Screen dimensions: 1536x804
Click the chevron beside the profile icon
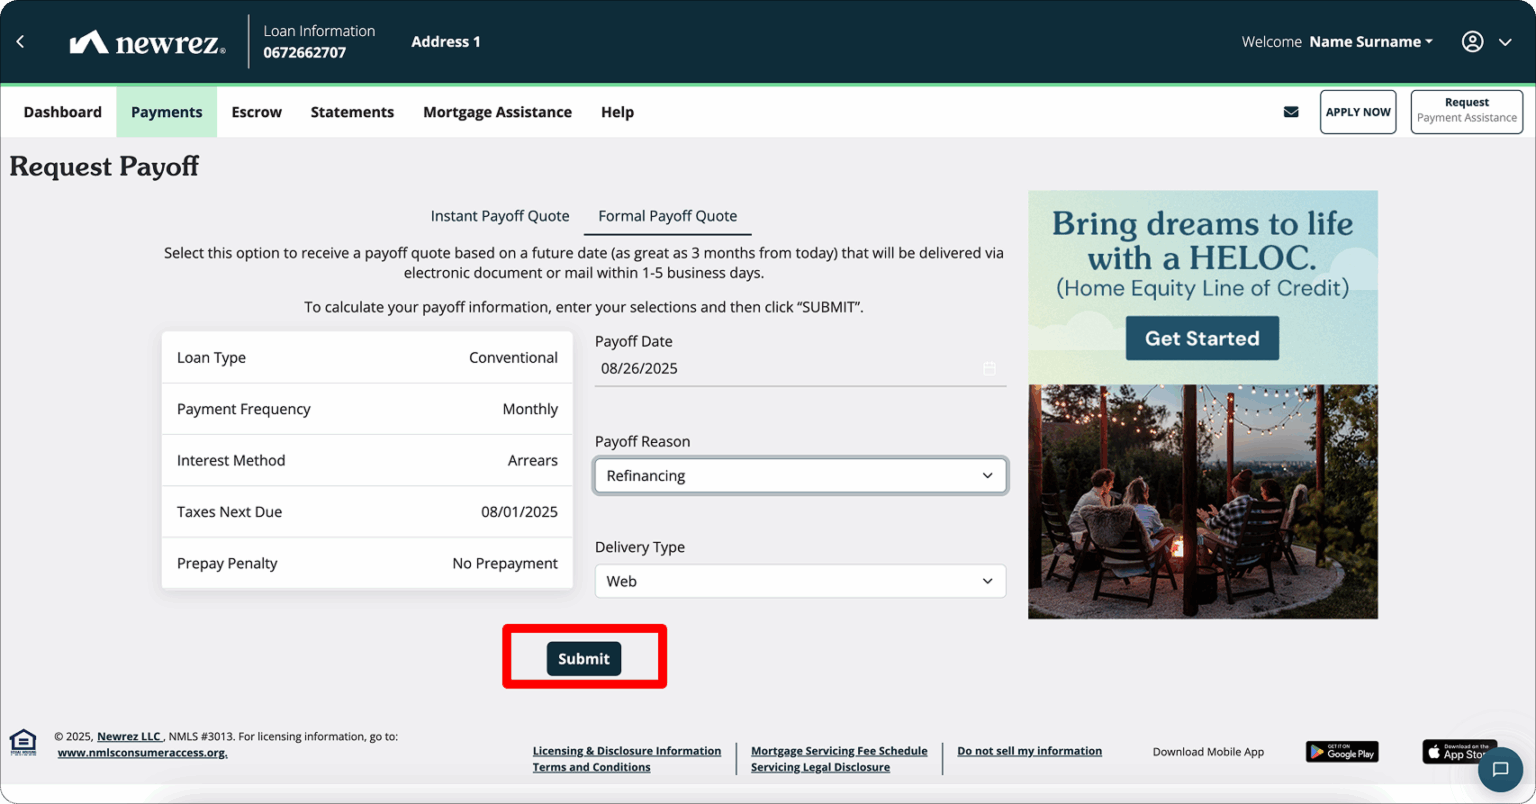pos(1505,41)
